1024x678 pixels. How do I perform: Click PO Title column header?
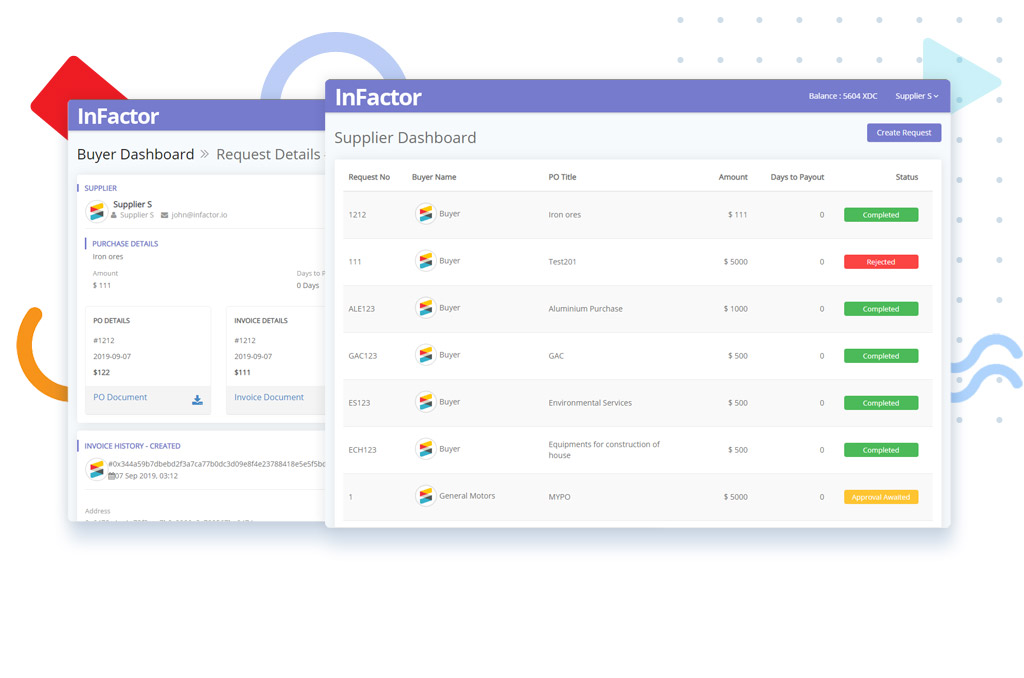pyautogui.click(x=562, y=177)
